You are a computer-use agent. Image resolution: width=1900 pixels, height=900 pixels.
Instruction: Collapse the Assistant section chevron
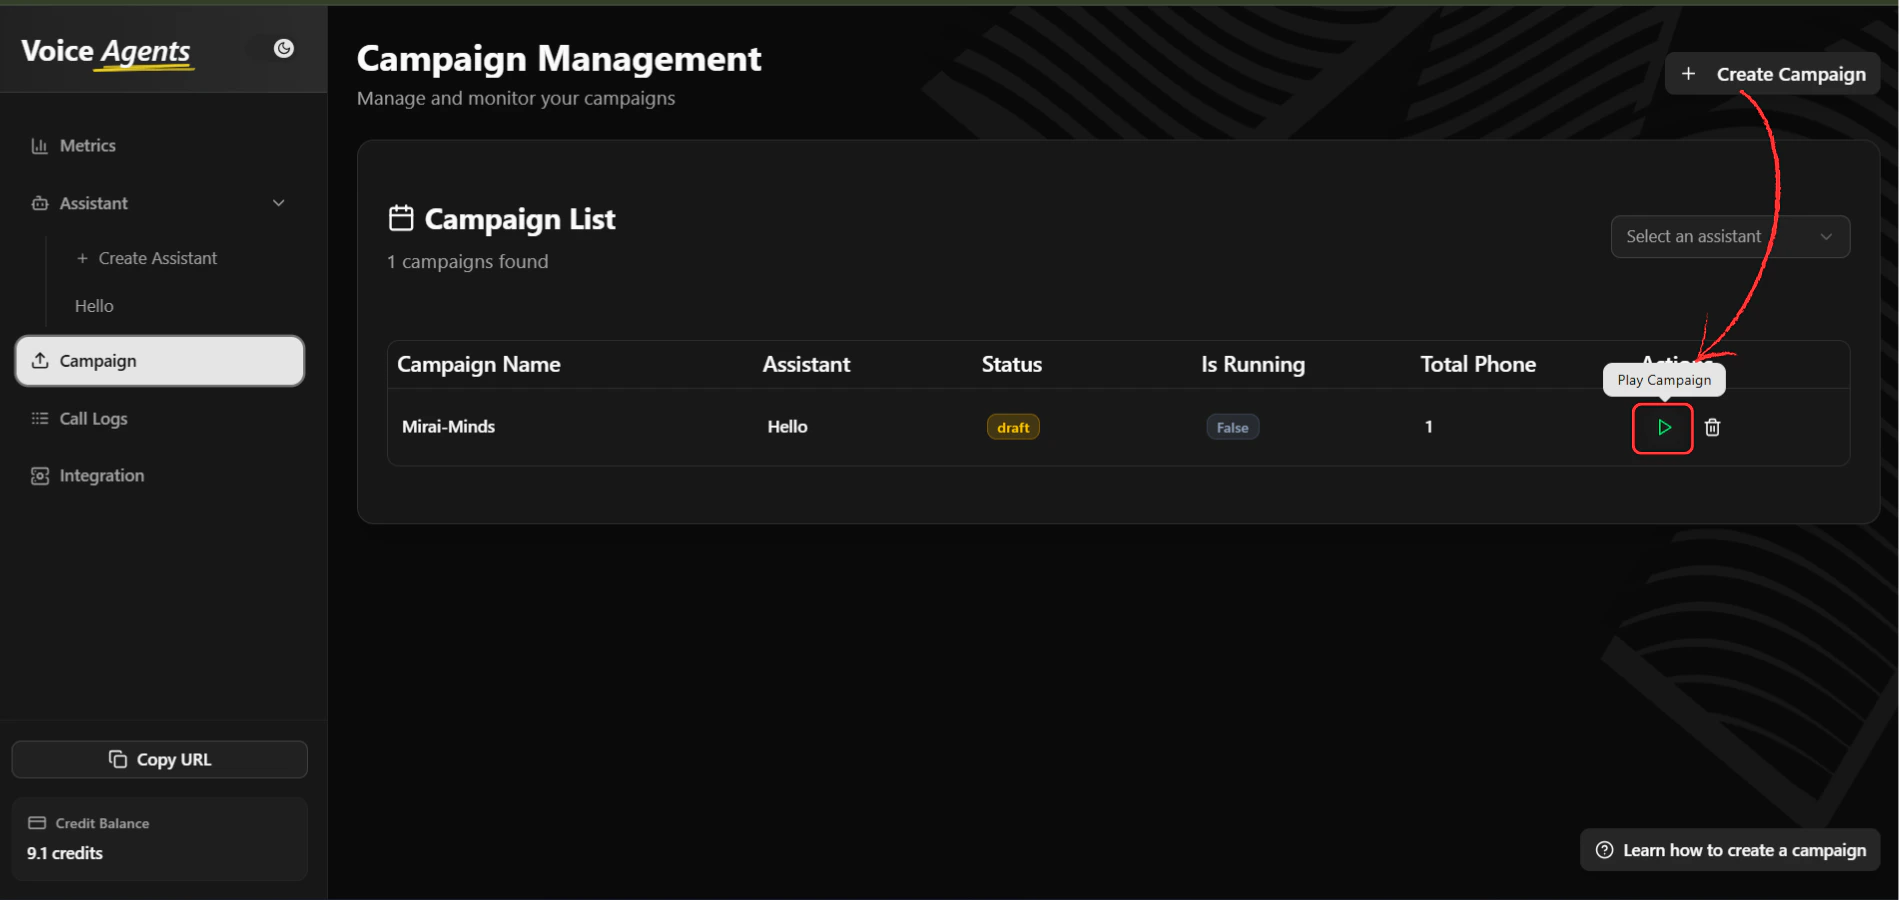[x=278, y=203]
